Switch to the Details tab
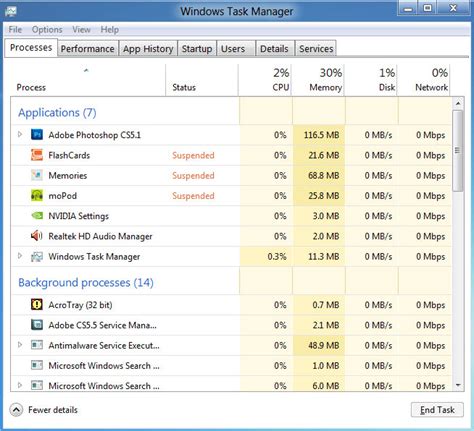The image size is (474, 431). tap(274, 49)
